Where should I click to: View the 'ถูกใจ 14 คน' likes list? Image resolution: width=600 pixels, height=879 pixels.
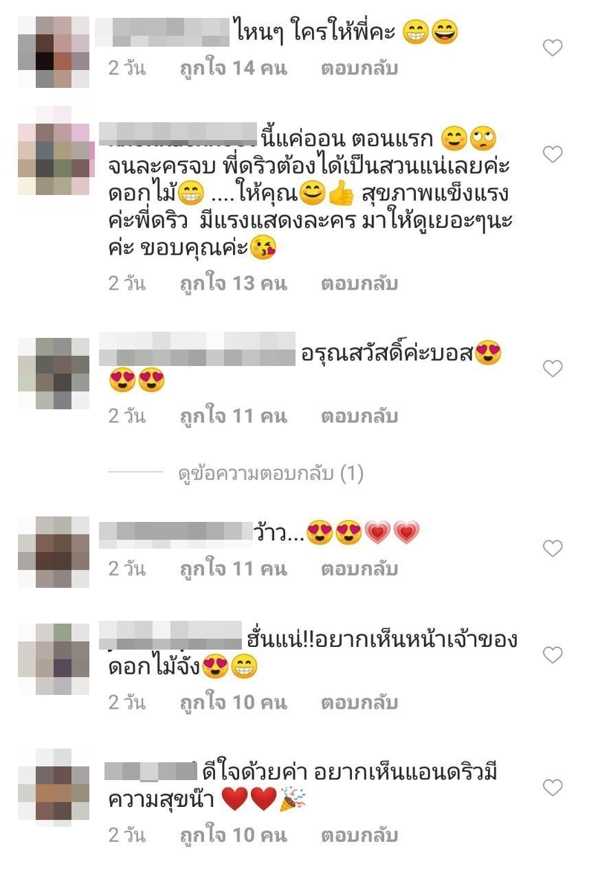tap(233, 68)
